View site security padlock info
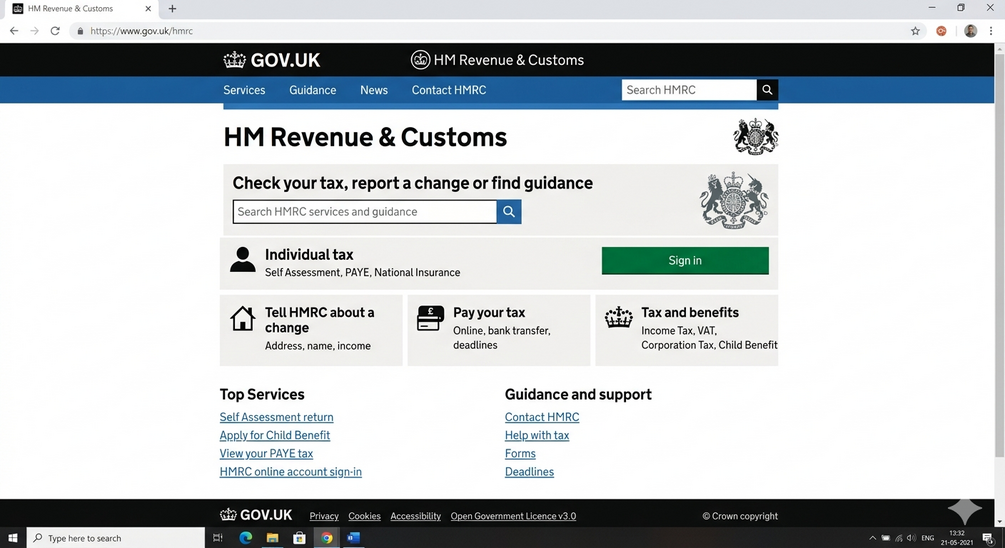The width and height of the screenshot is (1005, 548). click(x=80, y=31)
